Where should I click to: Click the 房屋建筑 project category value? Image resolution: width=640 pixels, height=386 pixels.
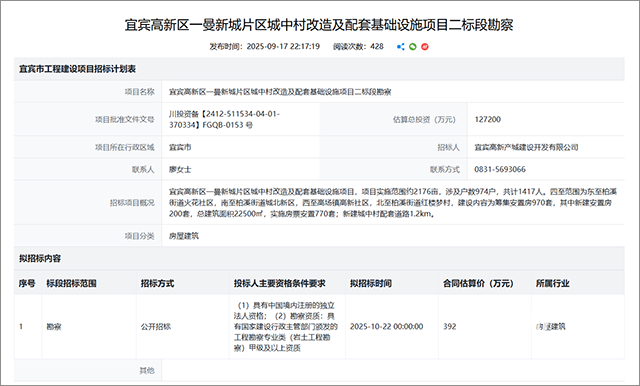(x=184, y=236)
